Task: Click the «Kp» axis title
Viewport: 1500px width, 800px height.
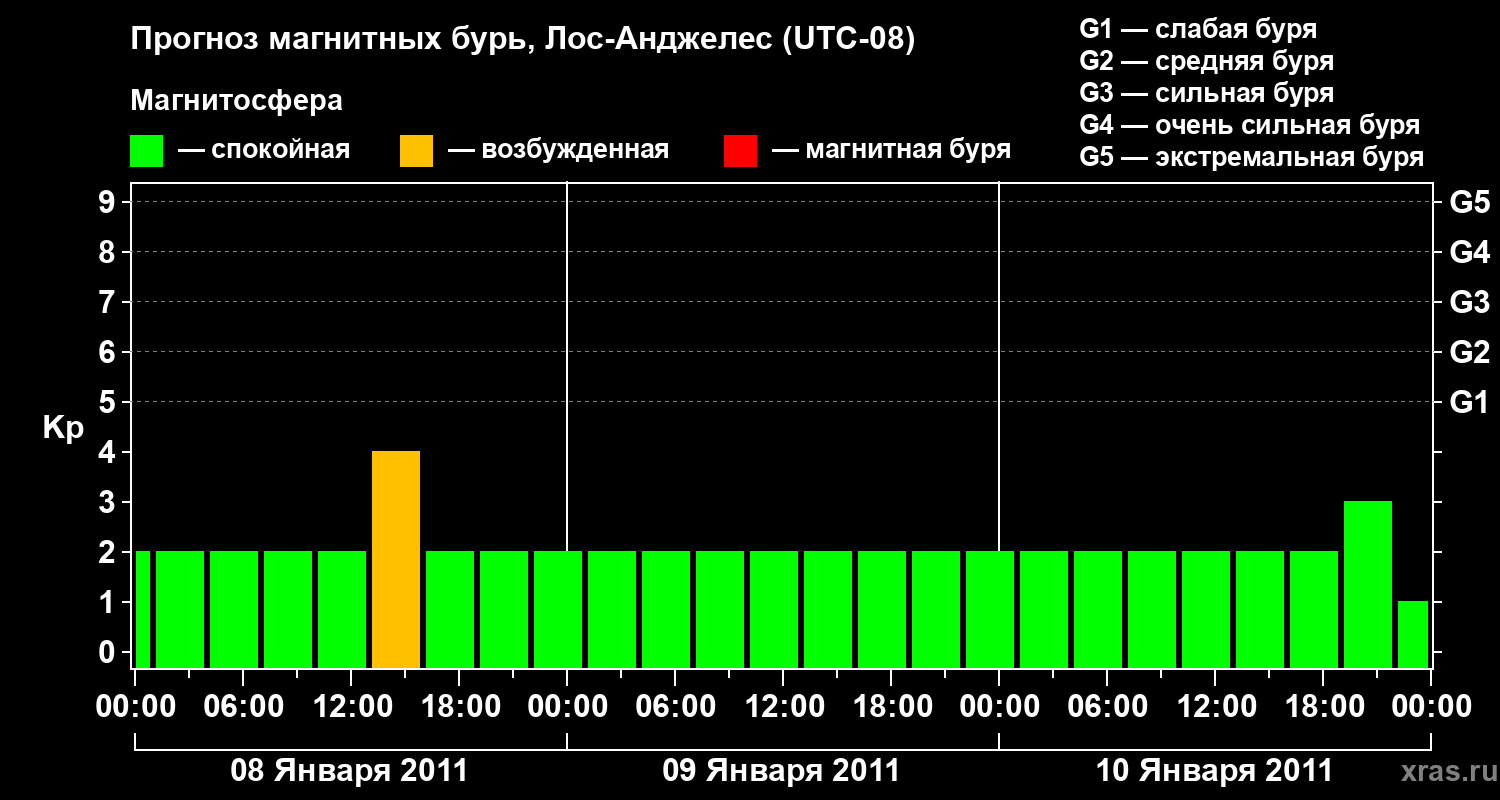Action: [x=63, y=428]
